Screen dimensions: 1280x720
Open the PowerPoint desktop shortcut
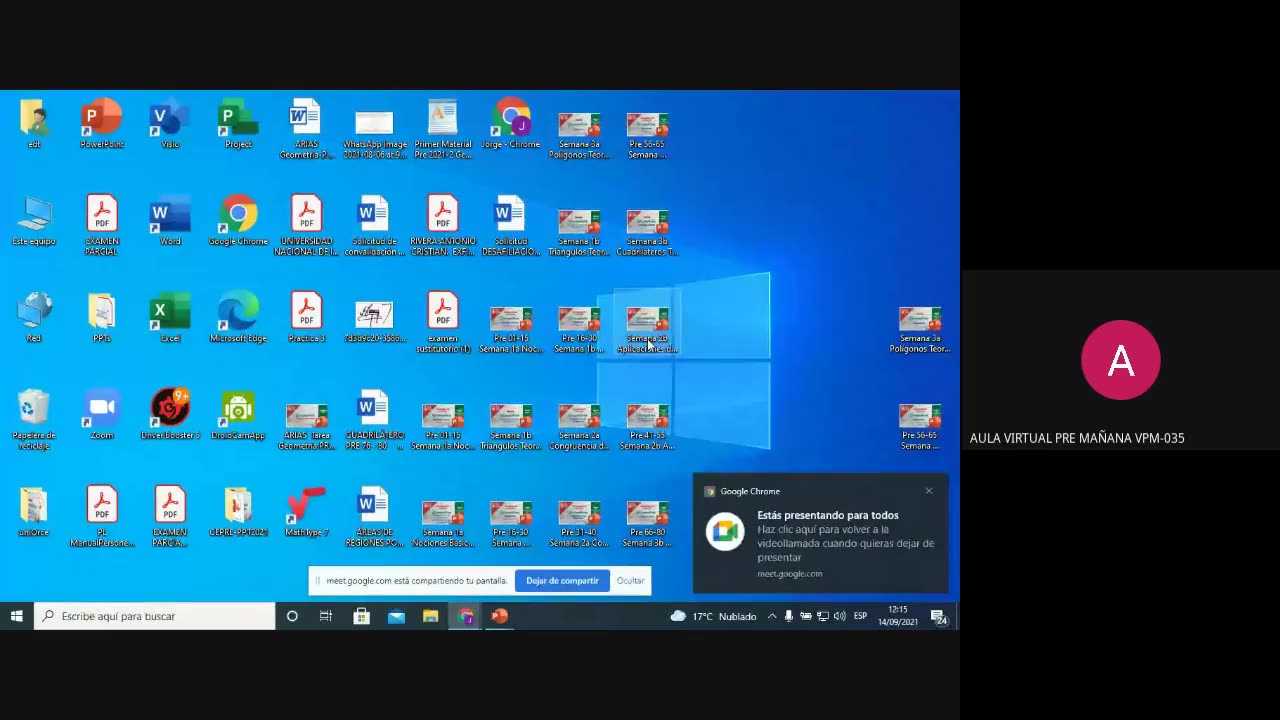pyautogui.click(x=102, y=124)
